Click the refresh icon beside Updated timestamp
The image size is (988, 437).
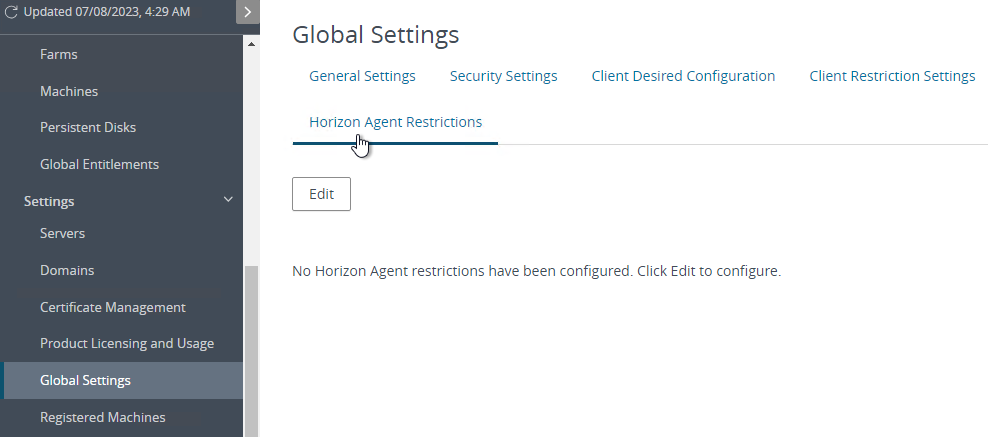11,12
